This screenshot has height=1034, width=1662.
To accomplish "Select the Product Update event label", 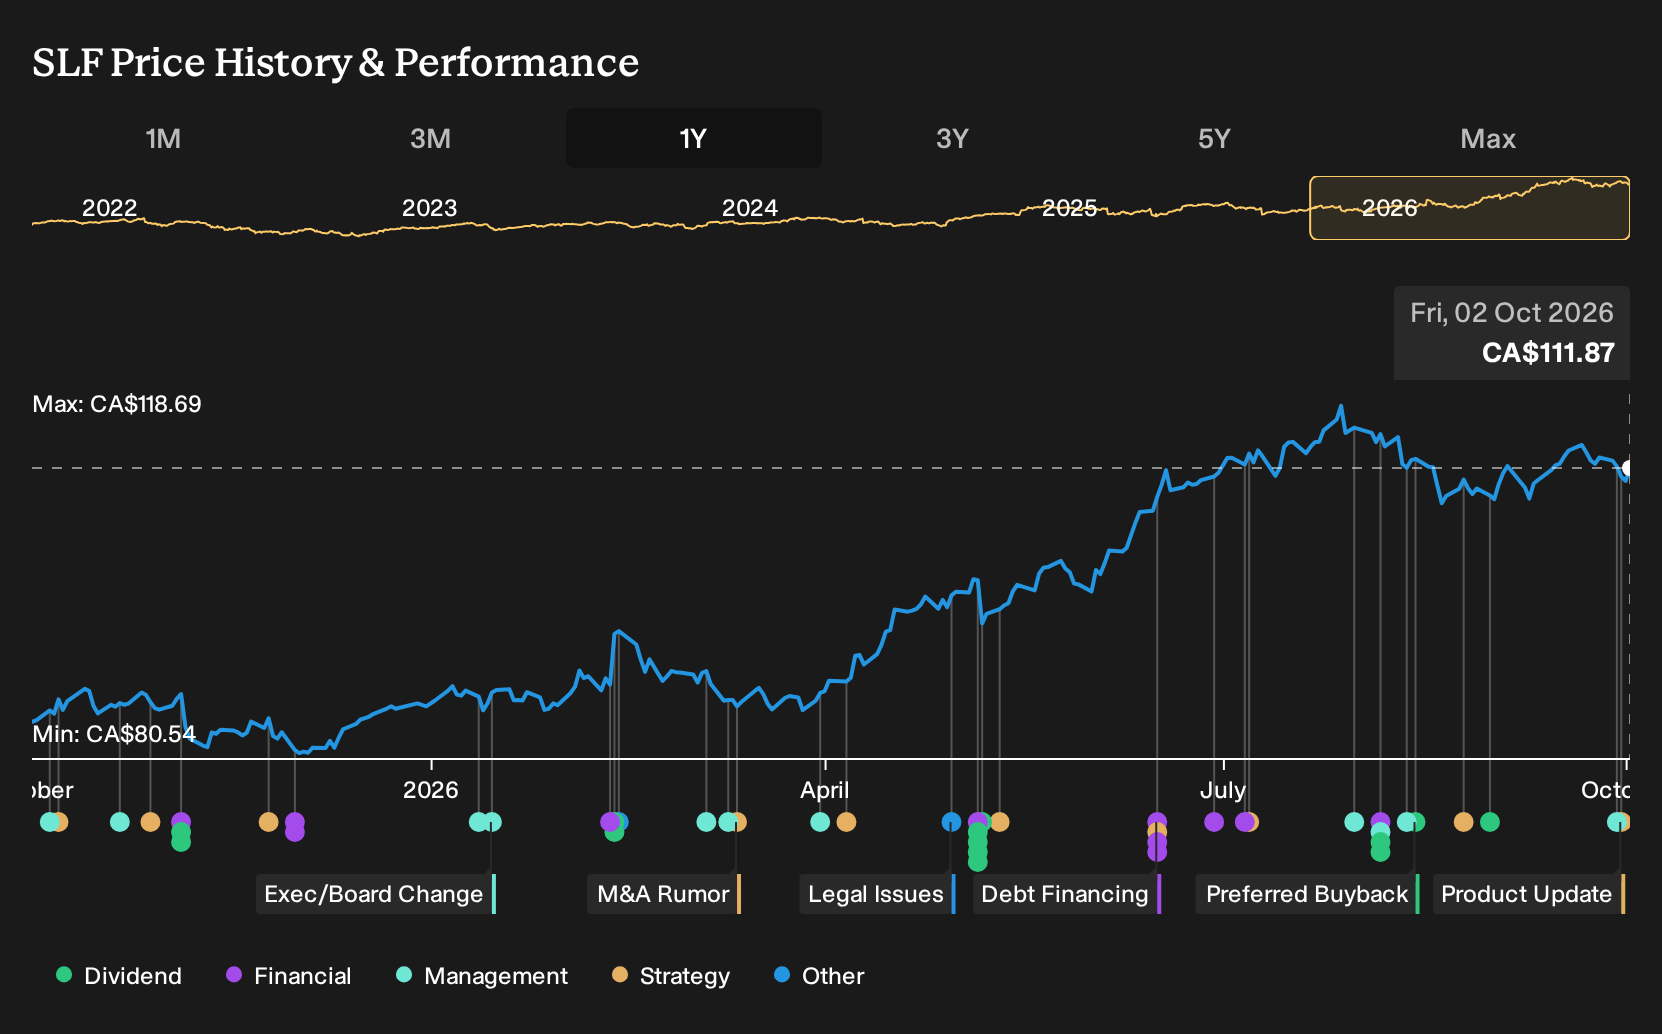I will [x=1528, y=894].
